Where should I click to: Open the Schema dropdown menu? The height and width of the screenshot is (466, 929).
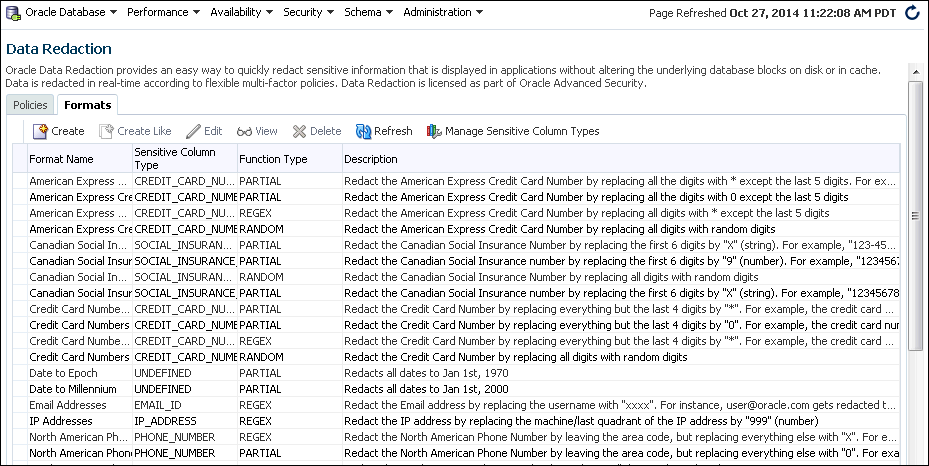tap(369, 12)
